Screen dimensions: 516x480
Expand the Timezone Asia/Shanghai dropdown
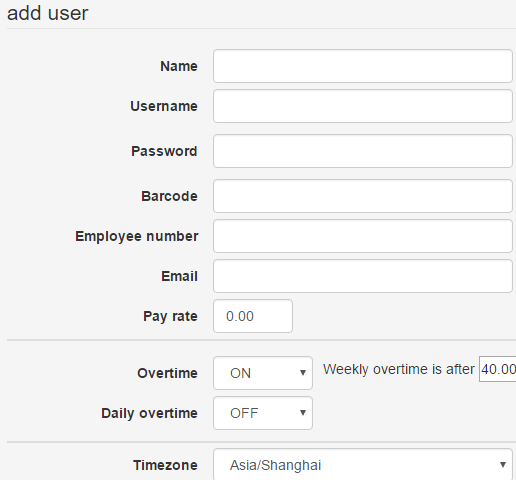point(363,465)
